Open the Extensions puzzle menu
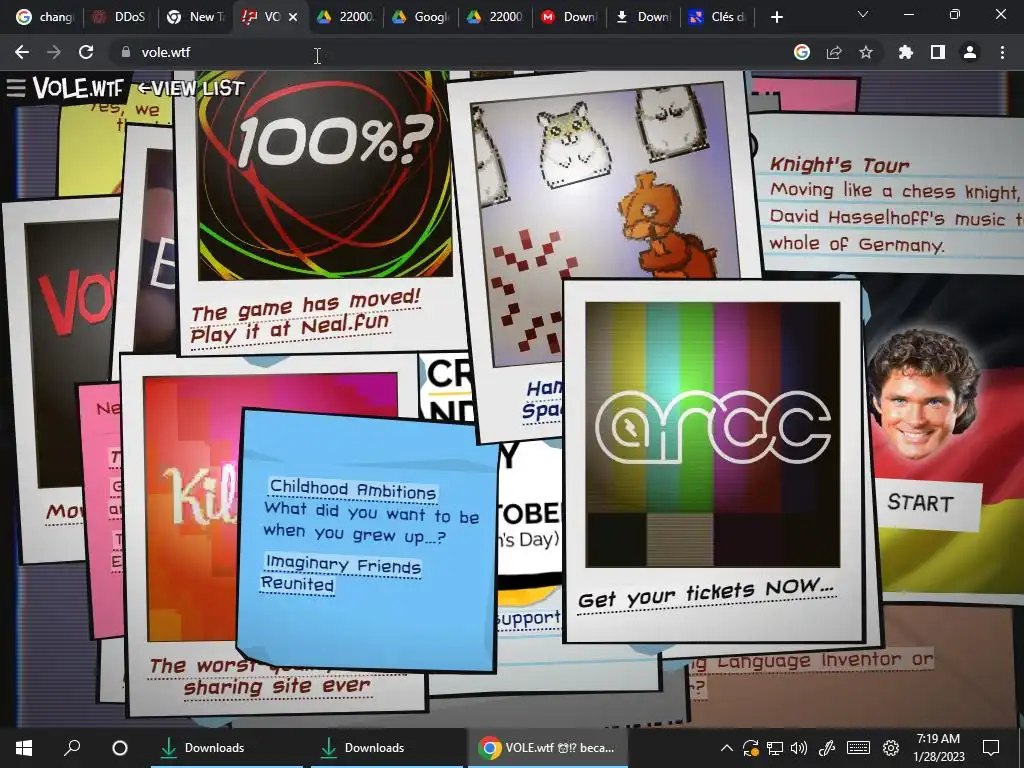This screenshot has width=1024, height=768. [x=905, y=52]
